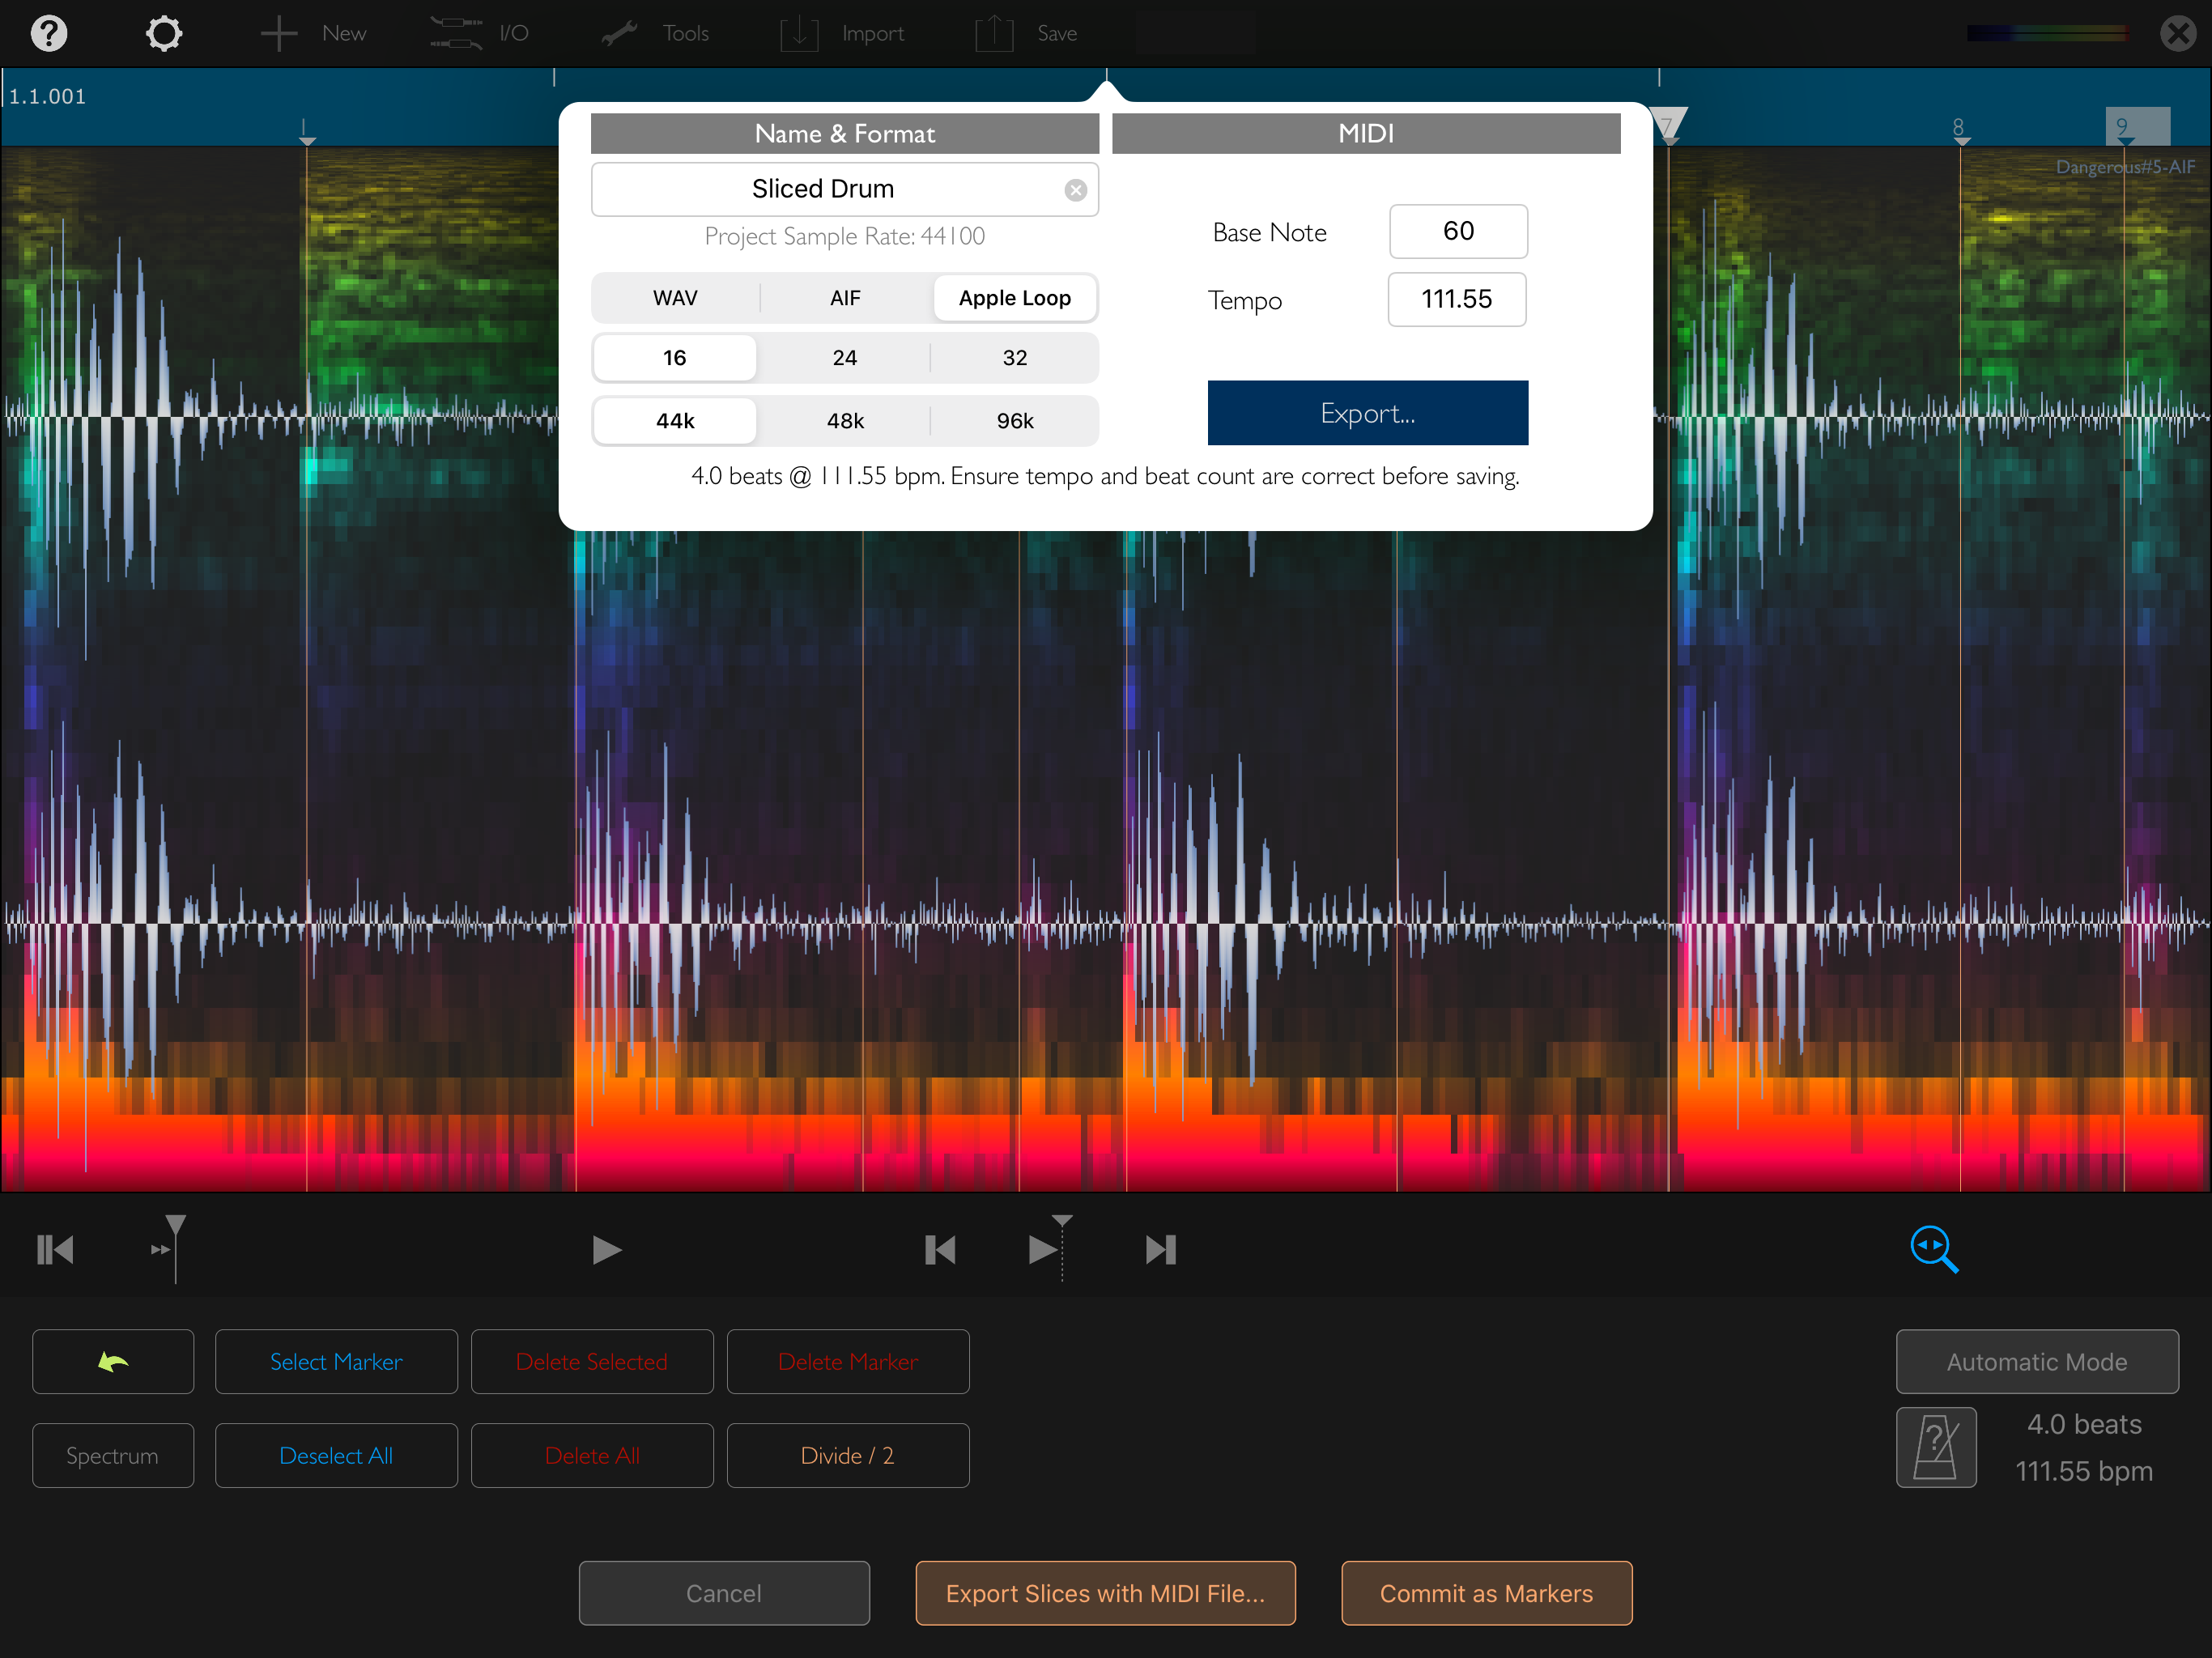Open the Tools menu

click(656, 33)
